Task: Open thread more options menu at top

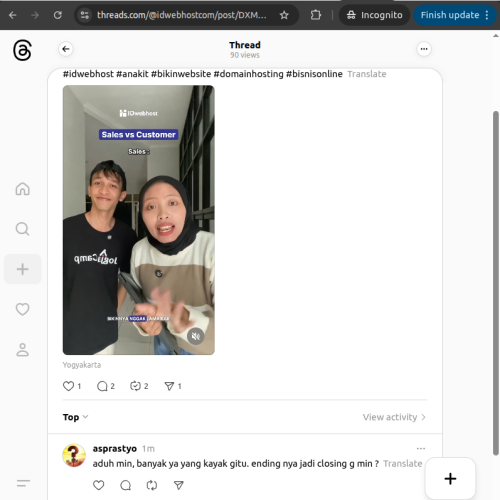Action: pyautogui.click(x=424, y=49)
